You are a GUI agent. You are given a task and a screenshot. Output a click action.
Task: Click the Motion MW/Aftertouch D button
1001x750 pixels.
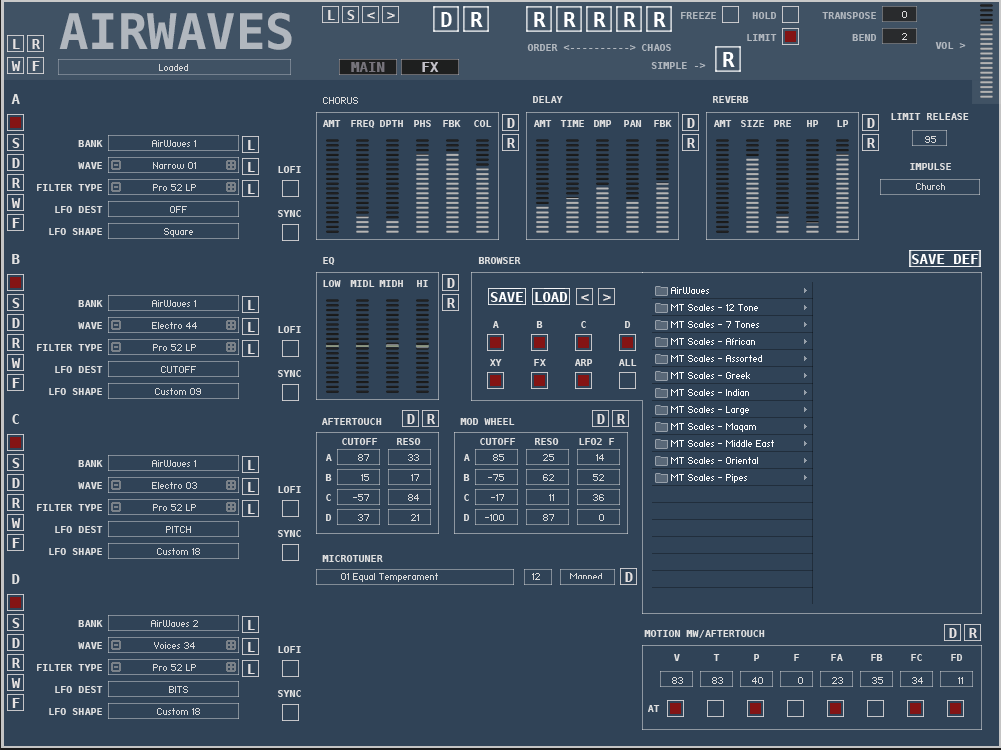952,633
